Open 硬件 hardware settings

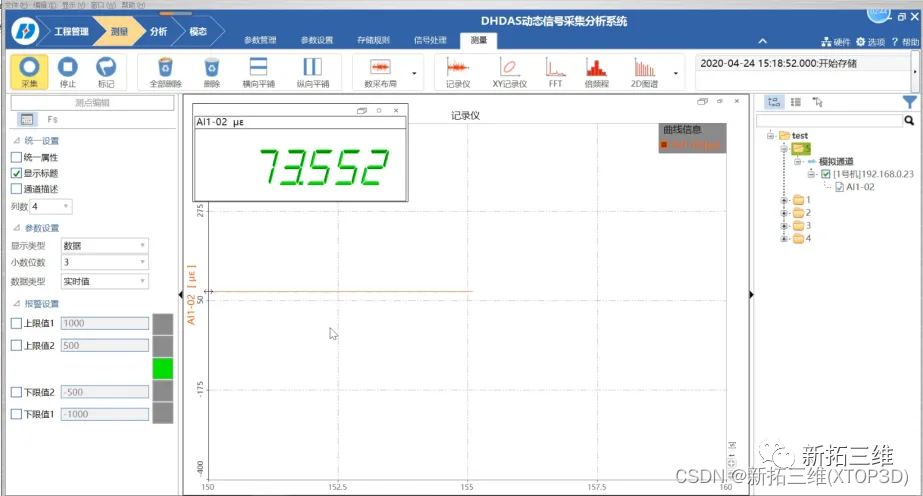(x=836, y=42)
